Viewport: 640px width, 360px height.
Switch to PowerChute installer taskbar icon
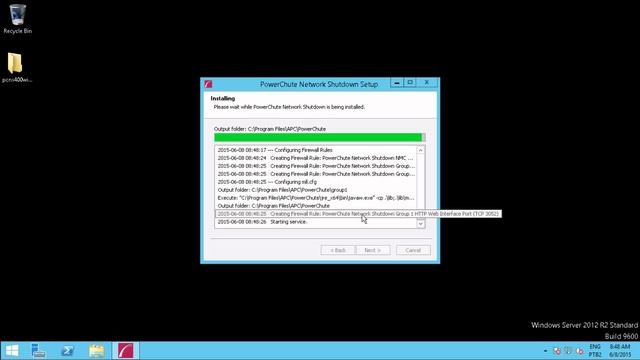coord(125,351)
